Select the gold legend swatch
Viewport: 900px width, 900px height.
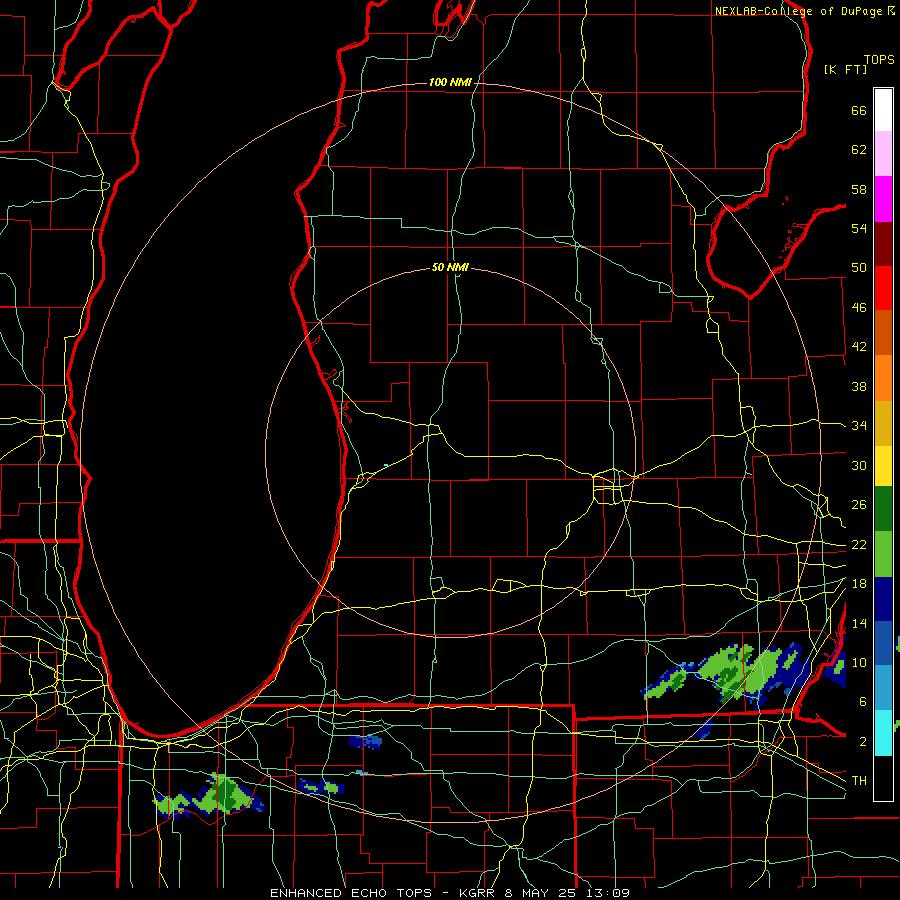pyautogui.click(x=883, y=423)
